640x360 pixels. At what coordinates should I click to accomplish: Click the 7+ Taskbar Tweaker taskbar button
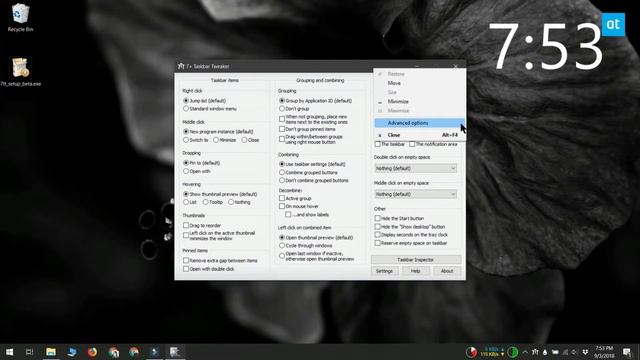(x=175, y=352)
